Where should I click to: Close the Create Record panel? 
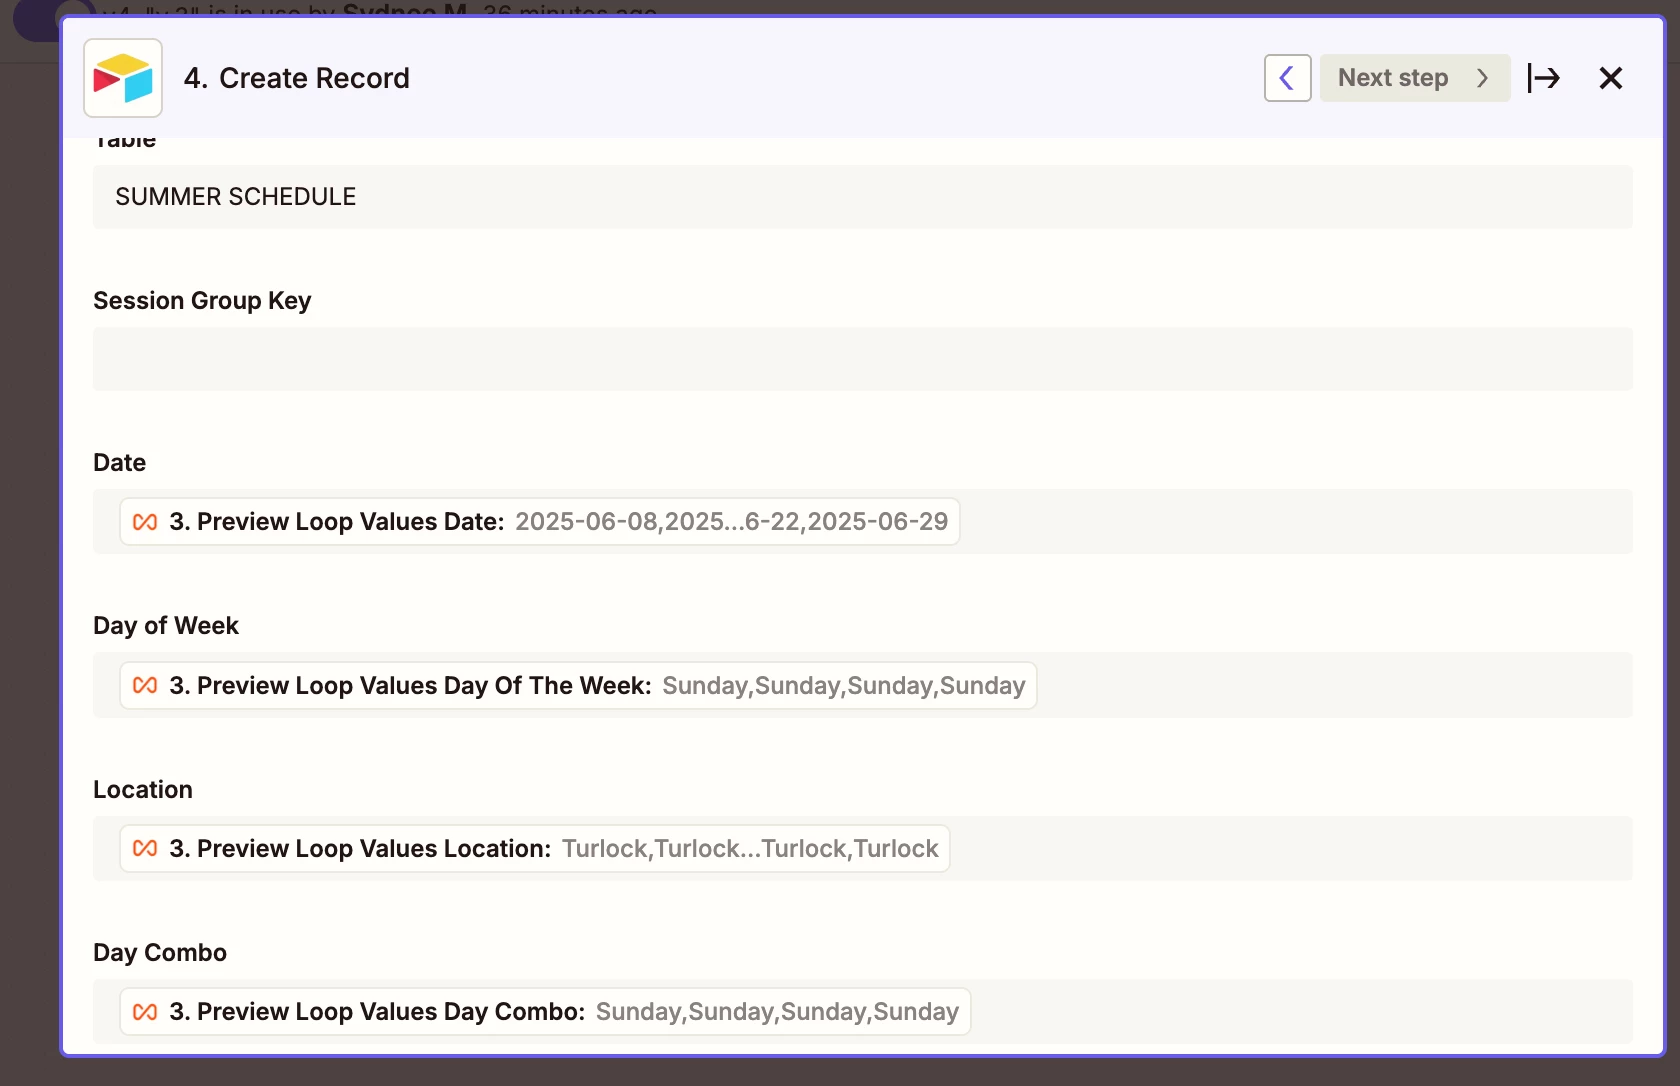pos(1610,78)
